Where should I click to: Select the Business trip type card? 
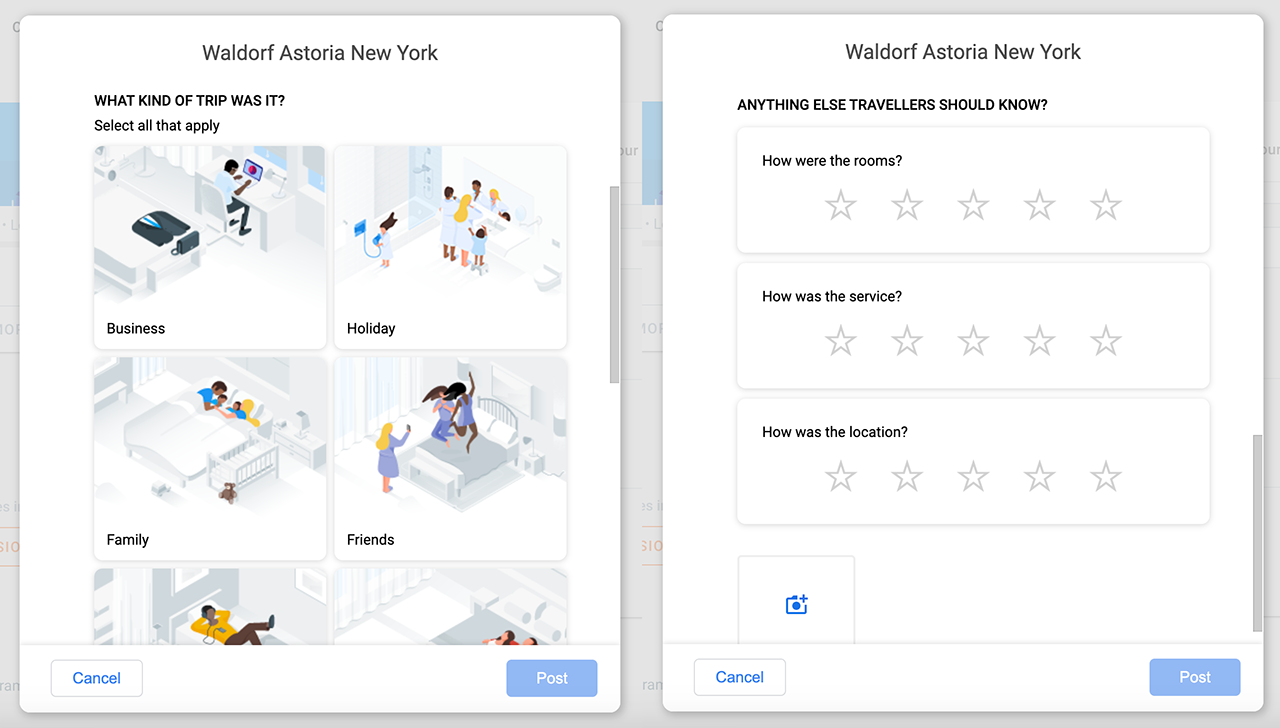tap(210, 247)
